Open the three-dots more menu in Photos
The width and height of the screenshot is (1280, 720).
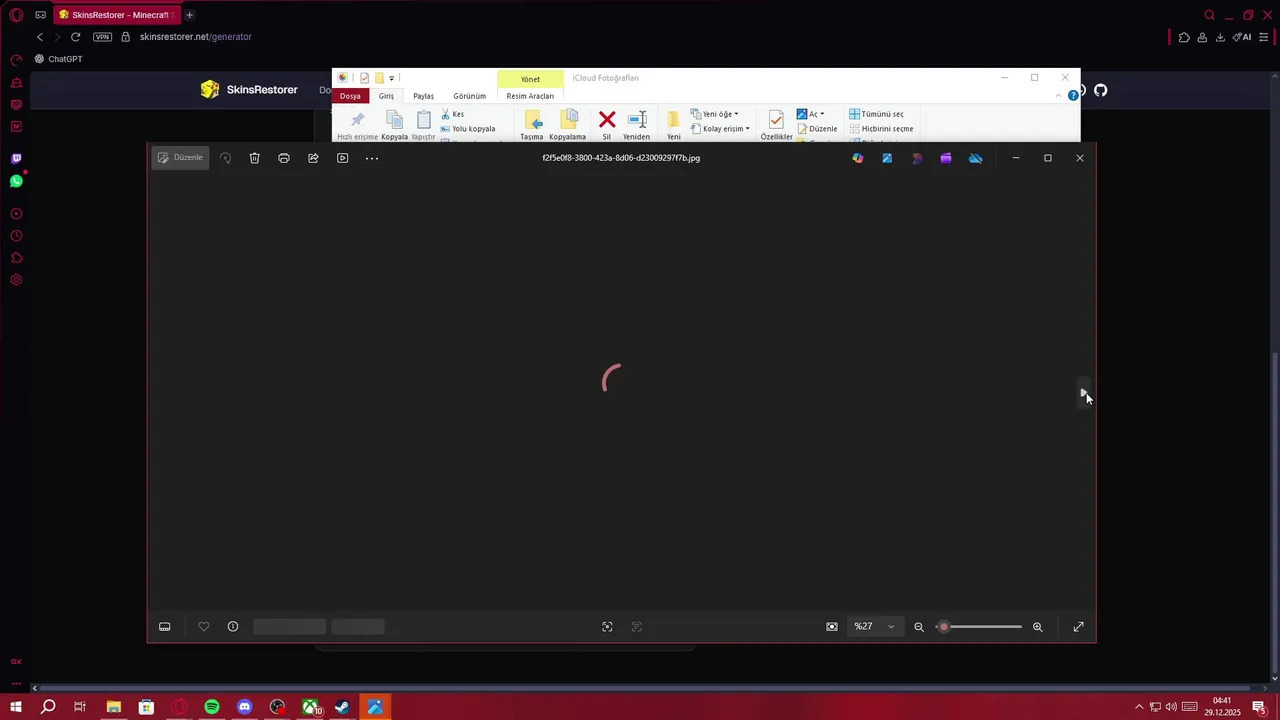pos(372,158)
